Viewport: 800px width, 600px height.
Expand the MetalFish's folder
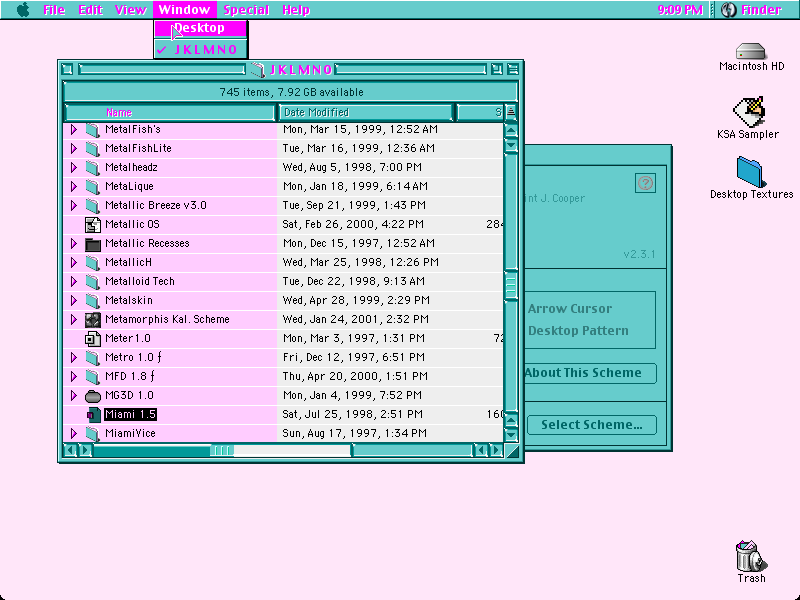point(74,130)
